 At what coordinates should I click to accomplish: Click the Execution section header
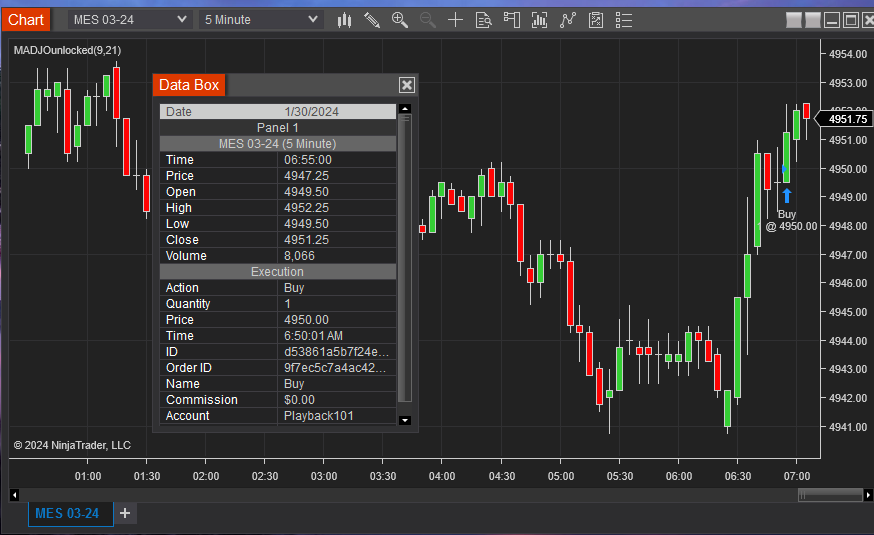coord(278,272)
